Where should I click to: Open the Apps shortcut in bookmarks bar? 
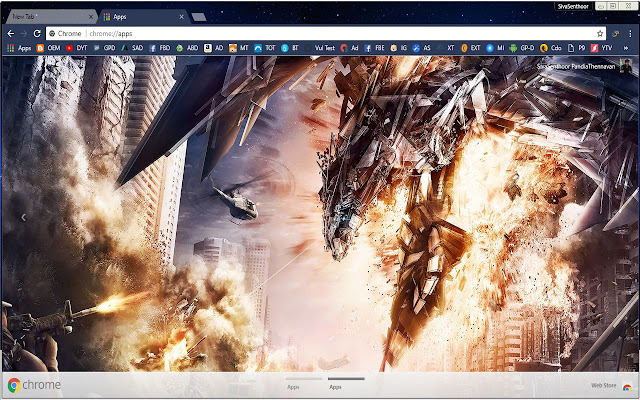19,48
